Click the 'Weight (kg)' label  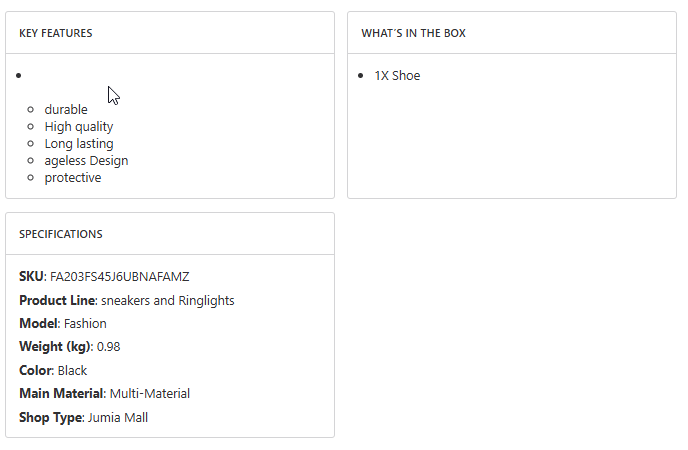55,346
